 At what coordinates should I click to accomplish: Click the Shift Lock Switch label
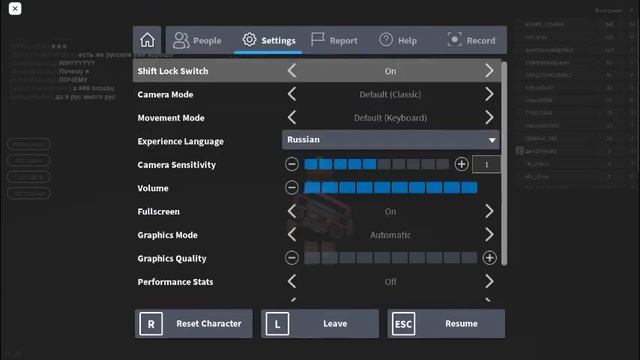click(173, 71)
